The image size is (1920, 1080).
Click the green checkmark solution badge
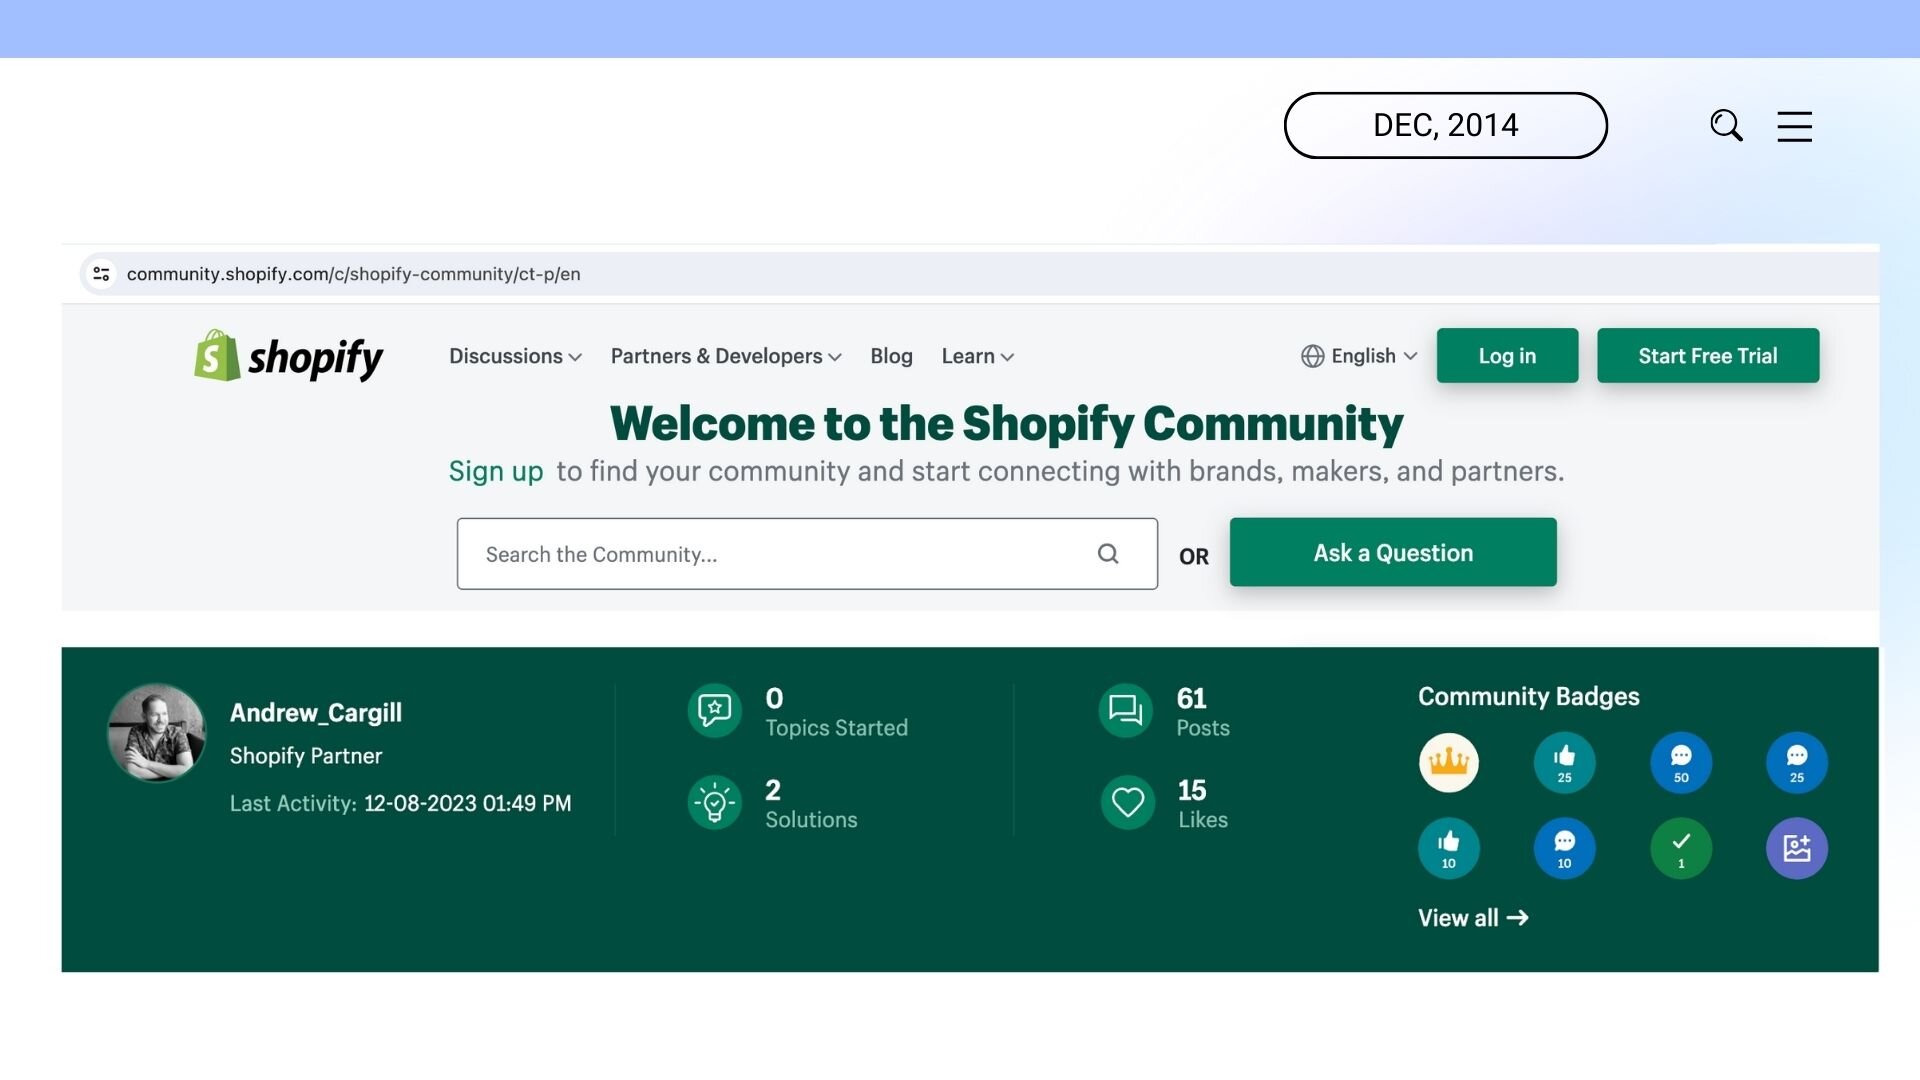click(1680, 848)
